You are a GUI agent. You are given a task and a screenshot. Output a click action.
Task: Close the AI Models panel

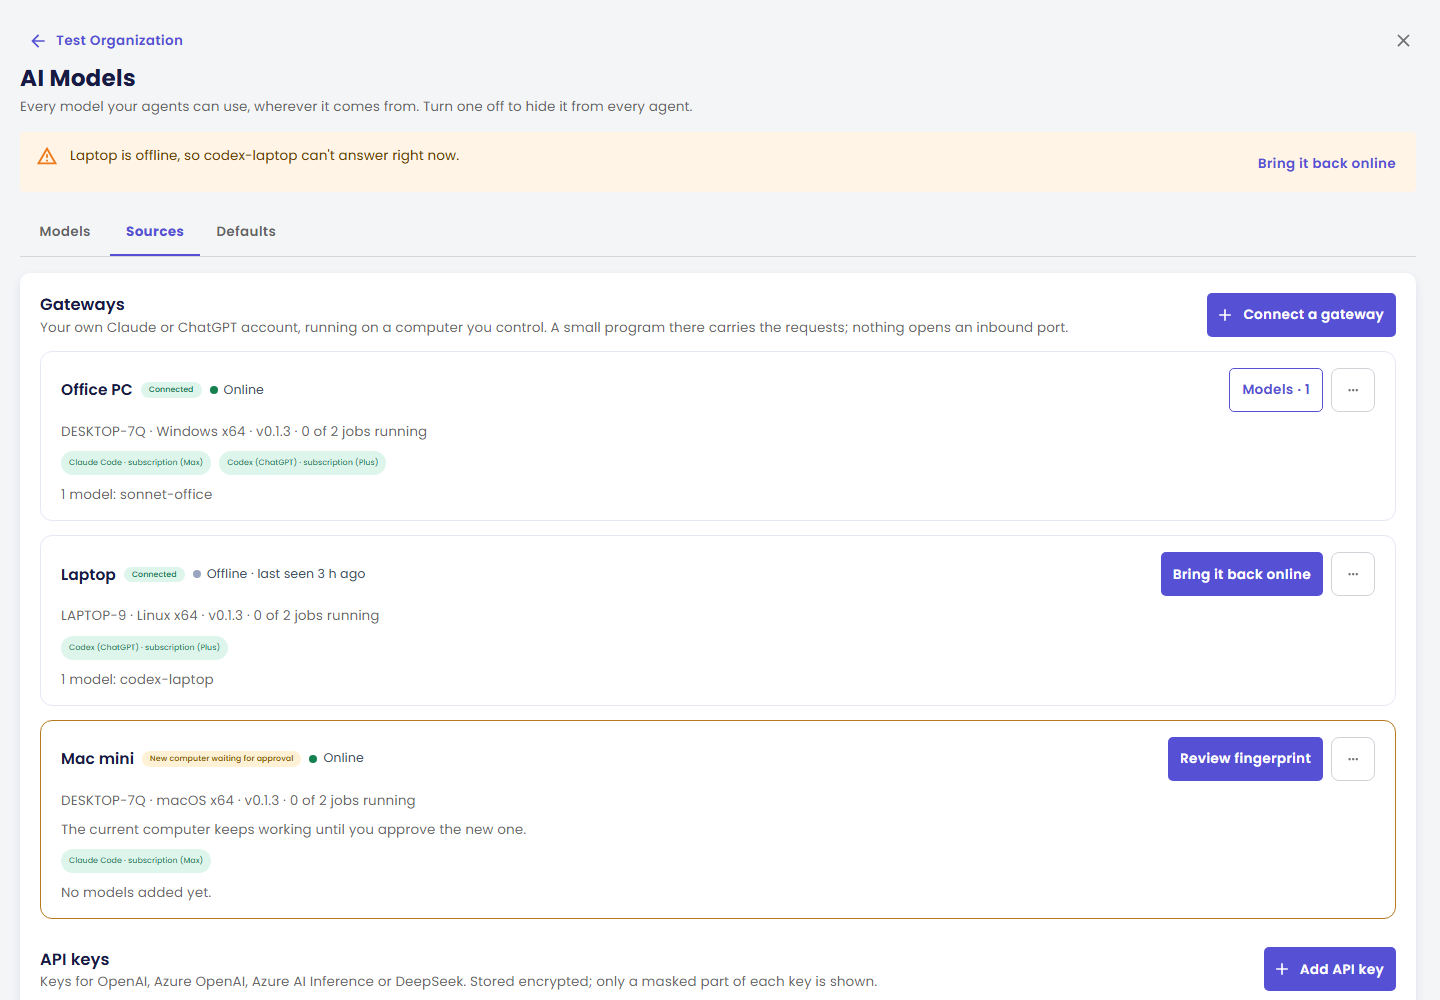coord(1403,41)
